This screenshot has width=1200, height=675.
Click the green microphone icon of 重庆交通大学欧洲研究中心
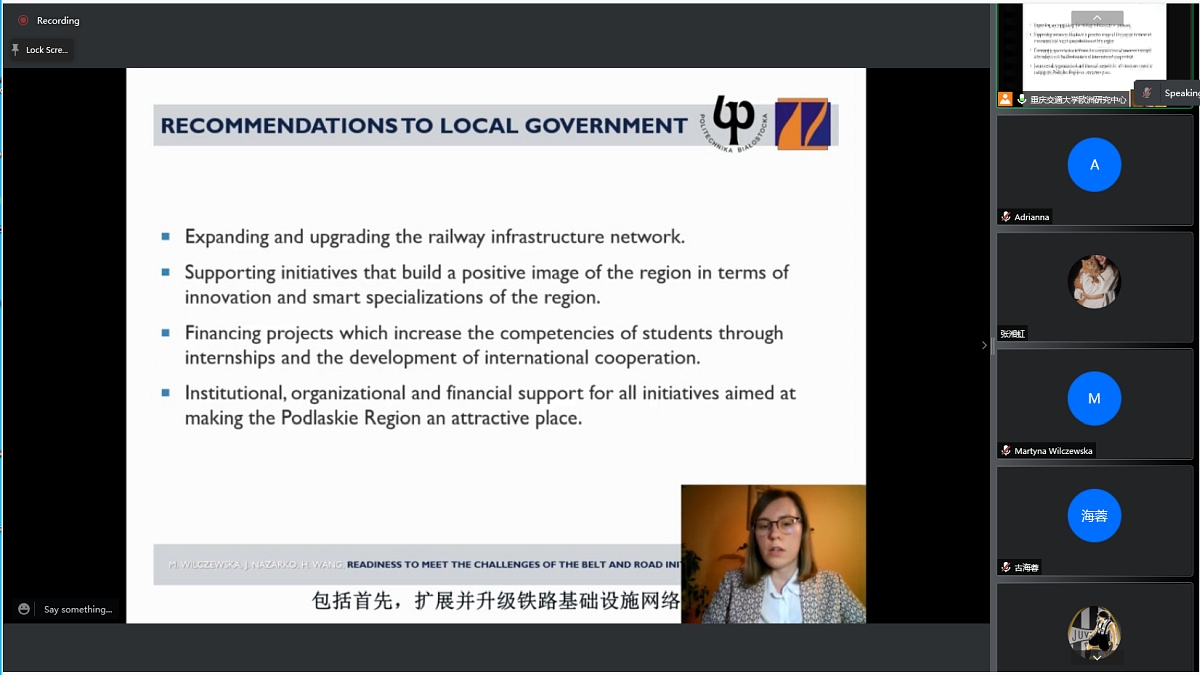pyautogui.click(x=1022, y=99)
